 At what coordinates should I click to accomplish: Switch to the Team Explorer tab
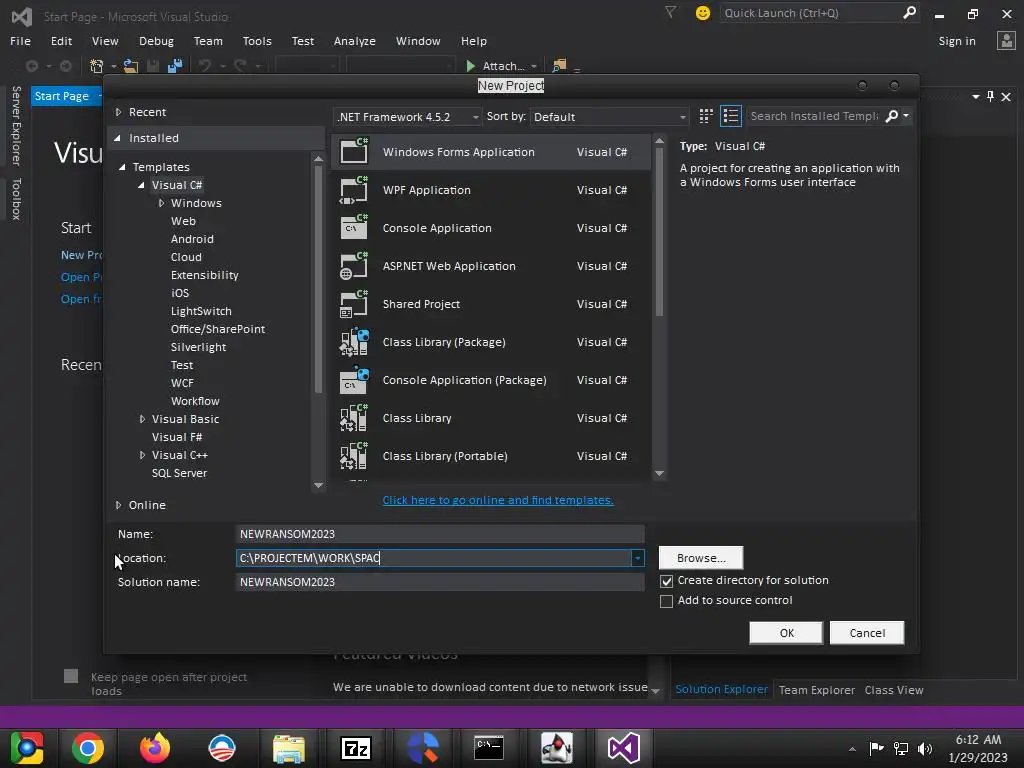[x=816, y=690]
